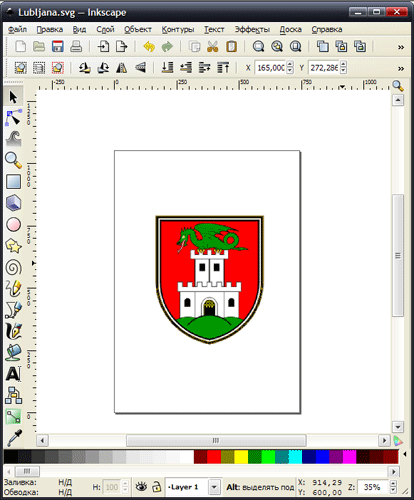This screenshot has height=500, width=414.
Task: Save the document with floppy icon
Action: tap(58, 46)
